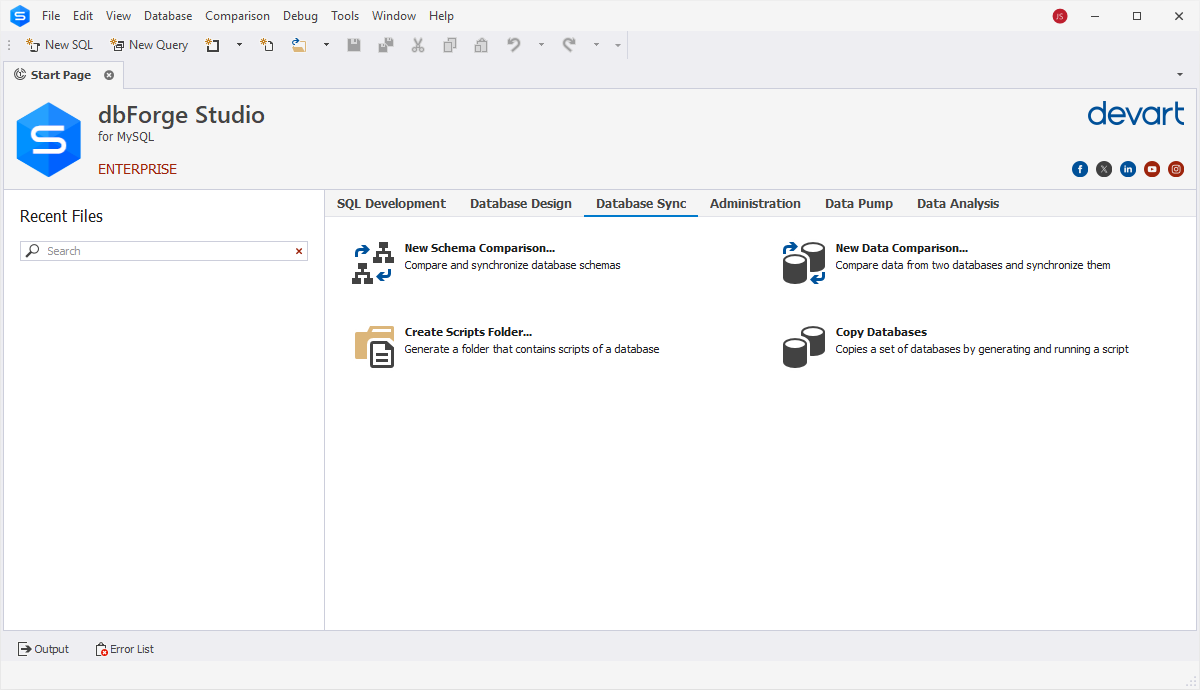Open the Undo history dropdown arrow
Screen dimensions: 1200x690
click(x=541, y=45)
